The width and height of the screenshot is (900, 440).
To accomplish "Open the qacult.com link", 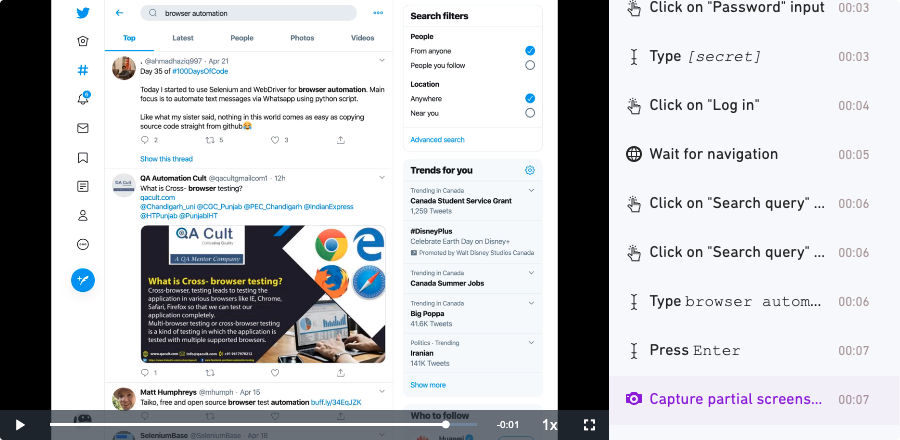I will tap(158, 197).
